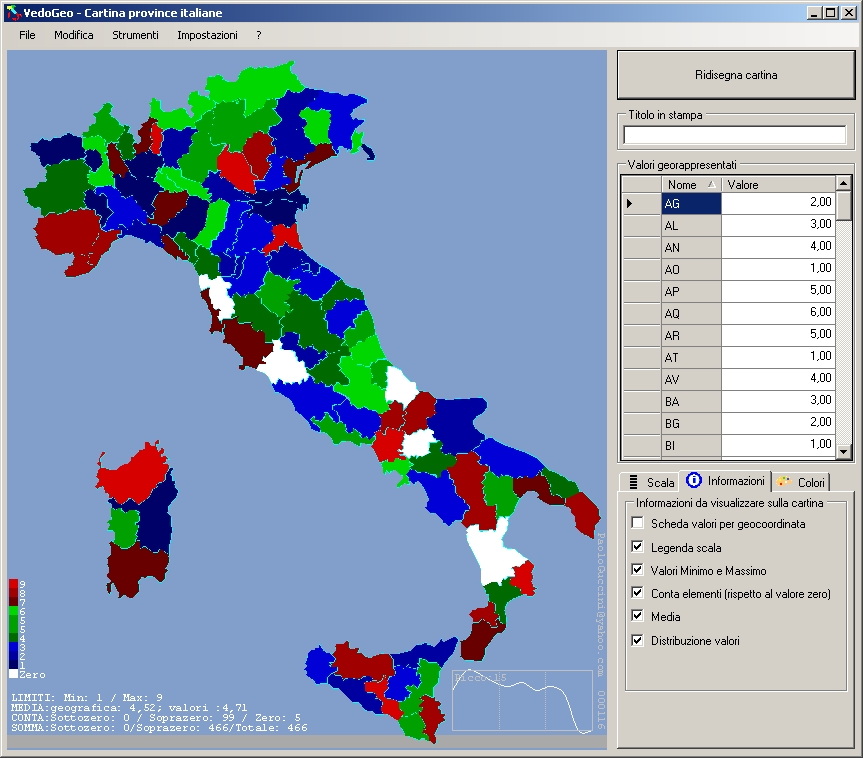Click the Colori palette icon
Screen dimensions: 863x758
click(784, 482)
